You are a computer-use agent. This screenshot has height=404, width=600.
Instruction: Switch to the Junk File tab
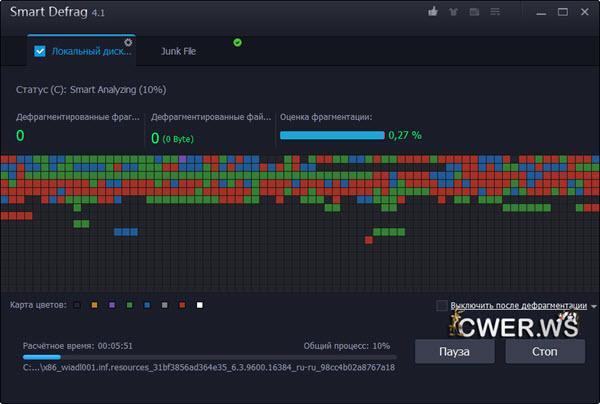pos(179,51)
